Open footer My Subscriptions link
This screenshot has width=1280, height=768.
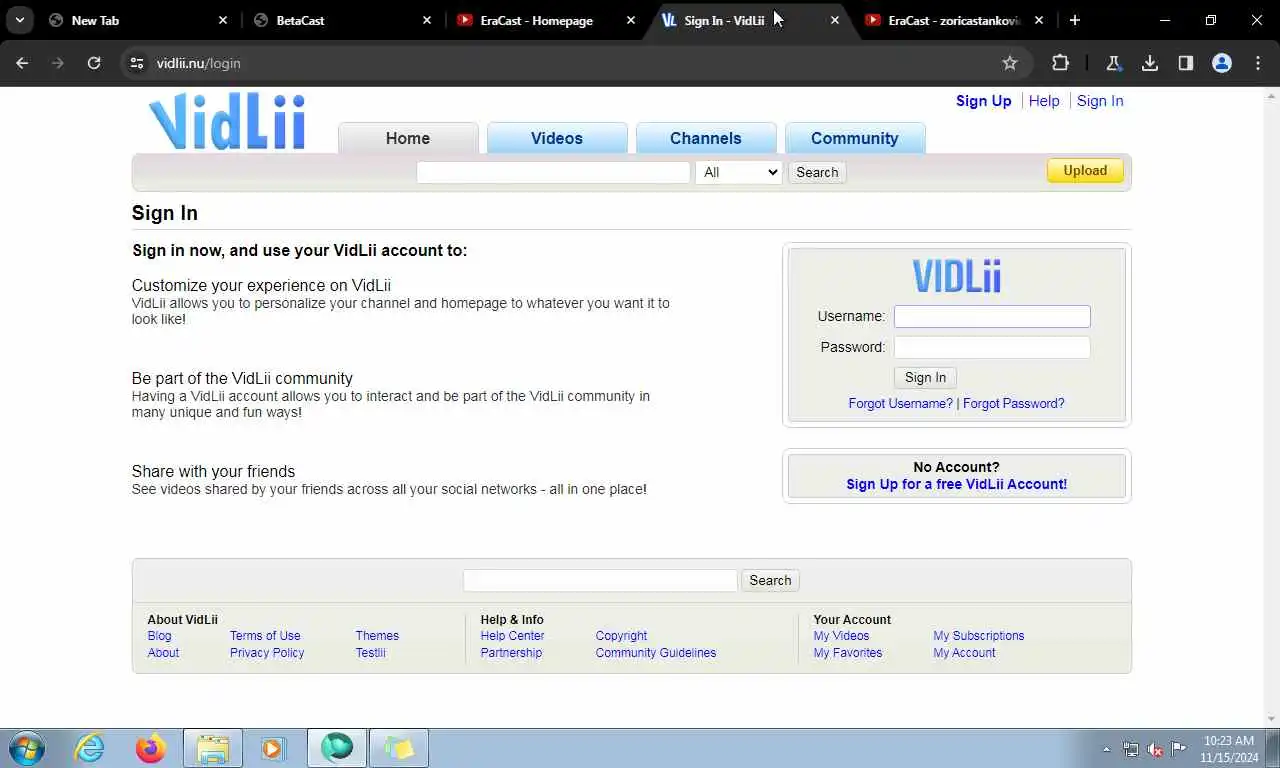click(x=979, y=636)
